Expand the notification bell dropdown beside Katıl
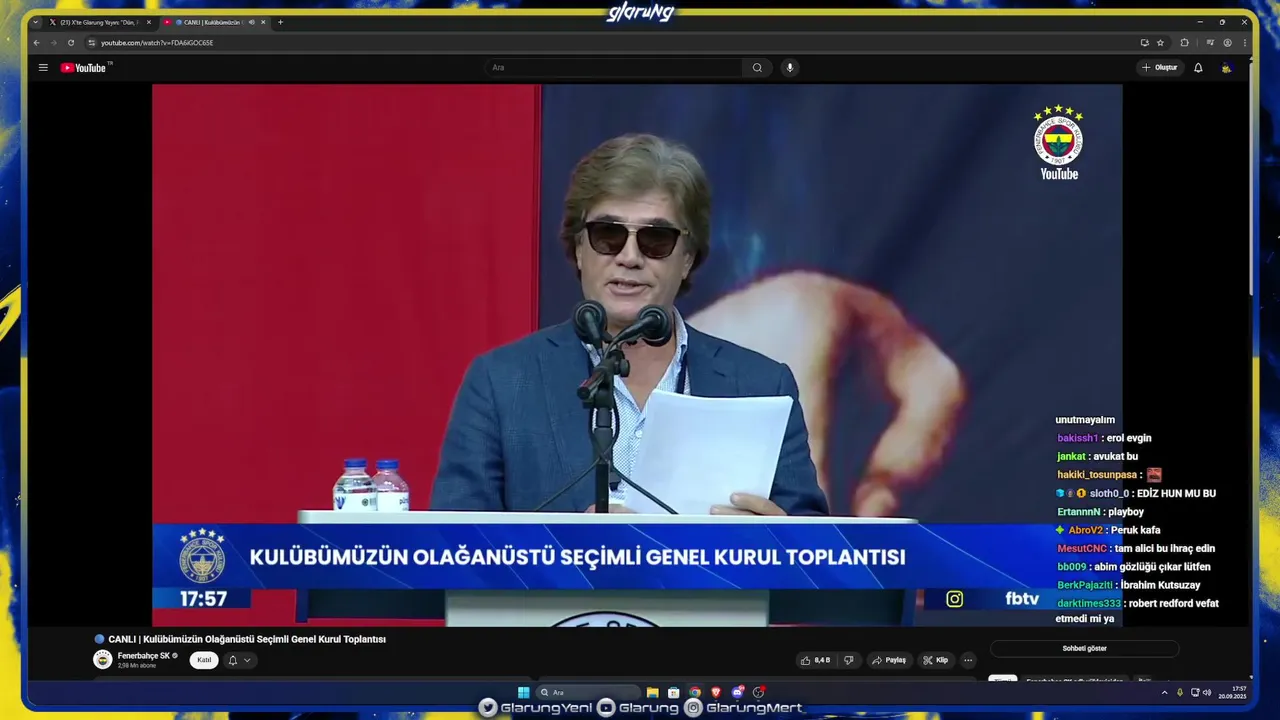The height and width of the screenshot is (720, 1280). click(x=239, y=660)
